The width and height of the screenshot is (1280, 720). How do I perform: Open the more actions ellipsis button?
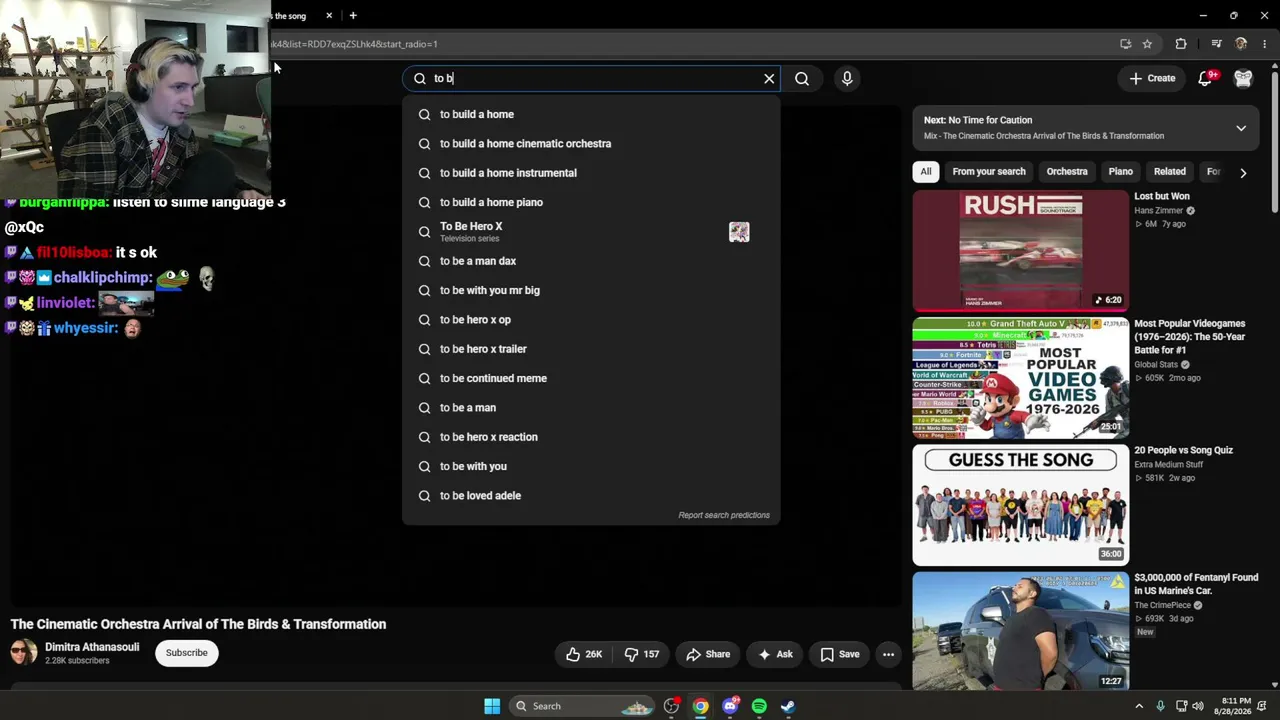click(x=888, y=654)
